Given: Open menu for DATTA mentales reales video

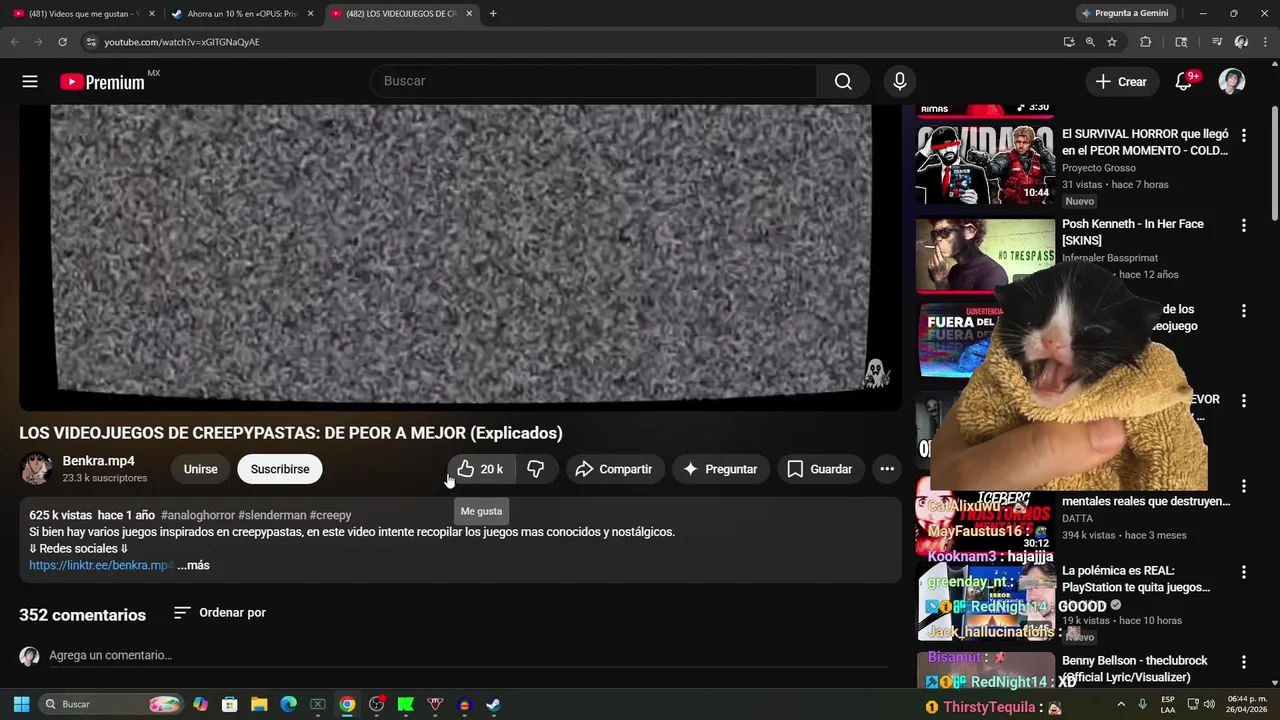Looking at the screenshot, I should 1244,486.
